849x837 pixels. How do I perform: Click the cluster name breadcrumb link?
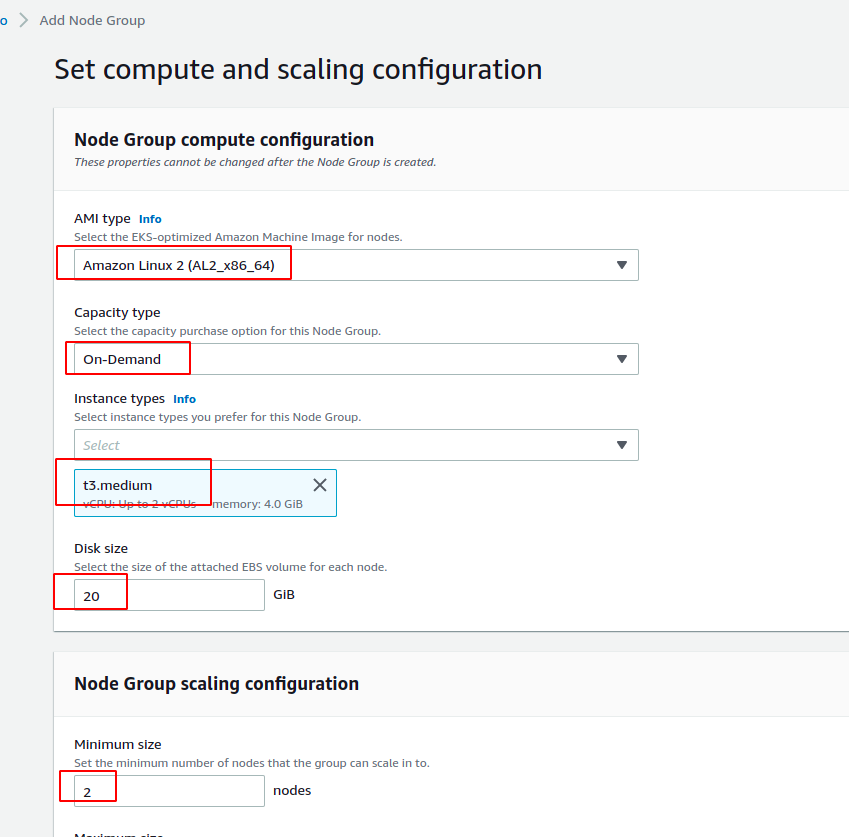pos(3,20)
